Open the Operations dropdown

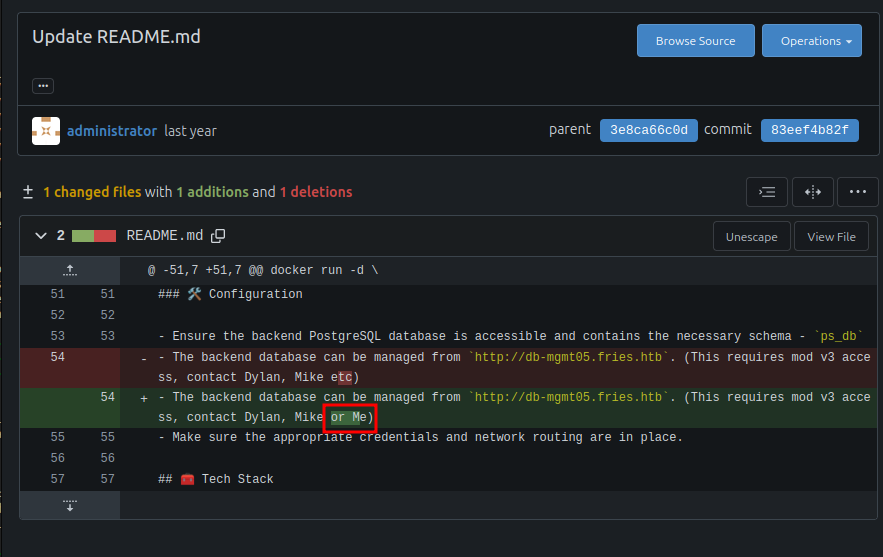(x=811, y=41)
